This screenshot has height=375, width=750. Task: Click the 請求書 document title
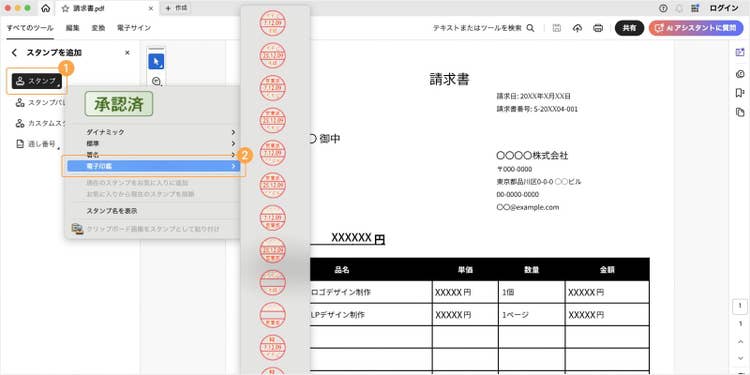[x=449, y=79]
